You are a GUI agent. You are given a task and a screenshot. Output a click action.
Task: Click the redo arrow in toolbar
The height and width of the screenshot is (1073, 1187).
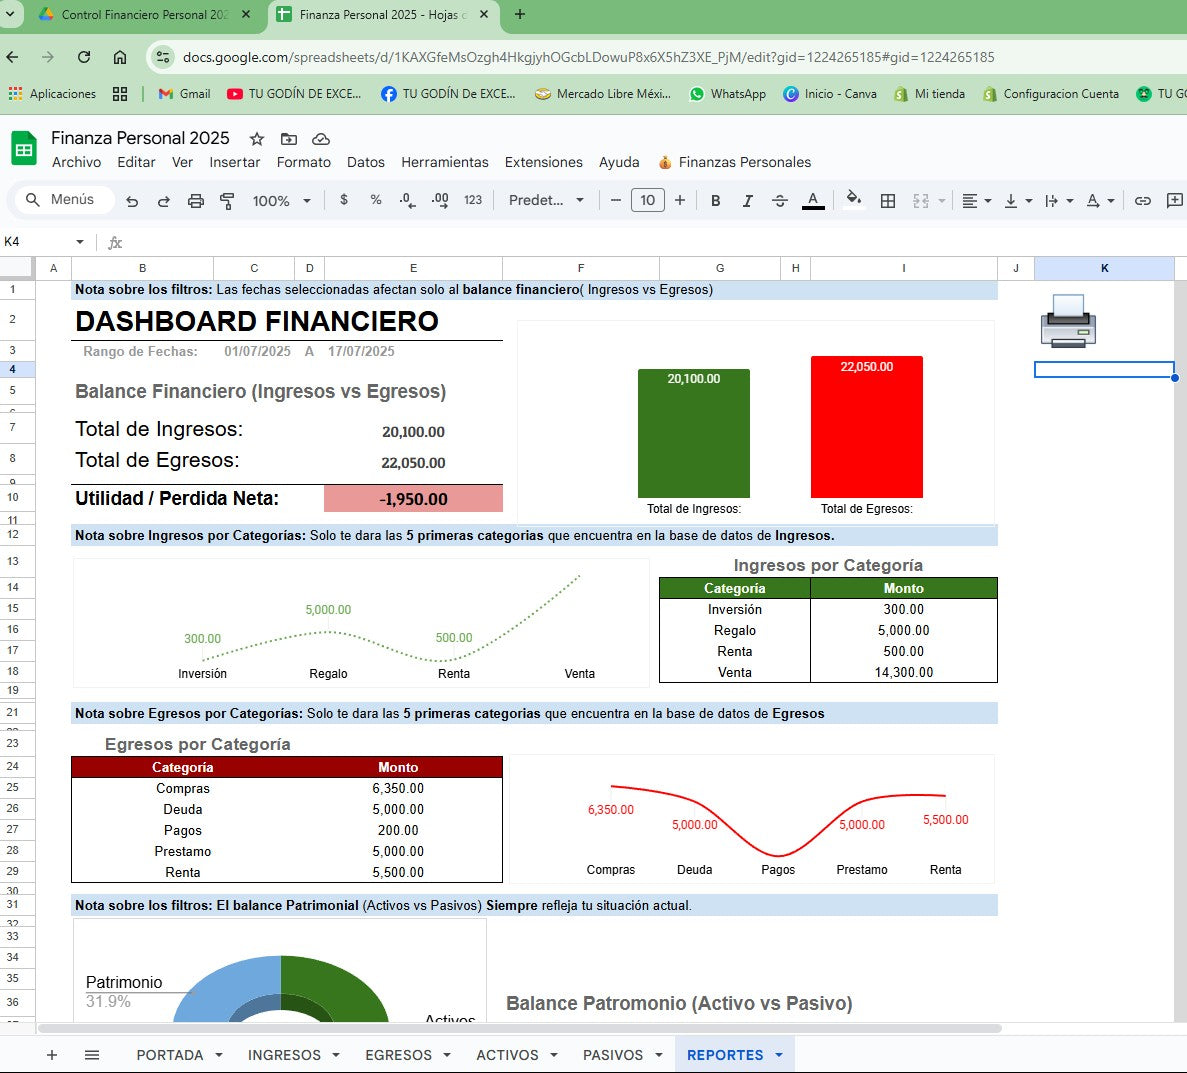(164, 201)
